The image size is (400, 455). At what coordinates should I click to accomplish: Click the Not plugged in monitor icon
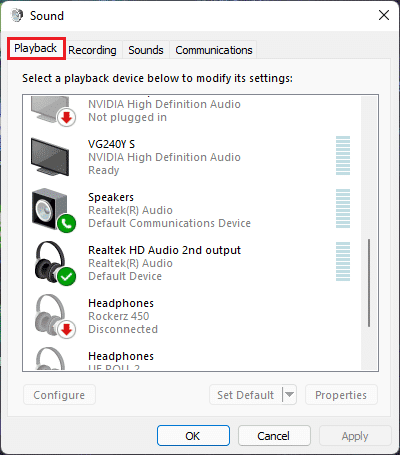tap(50, 109)
